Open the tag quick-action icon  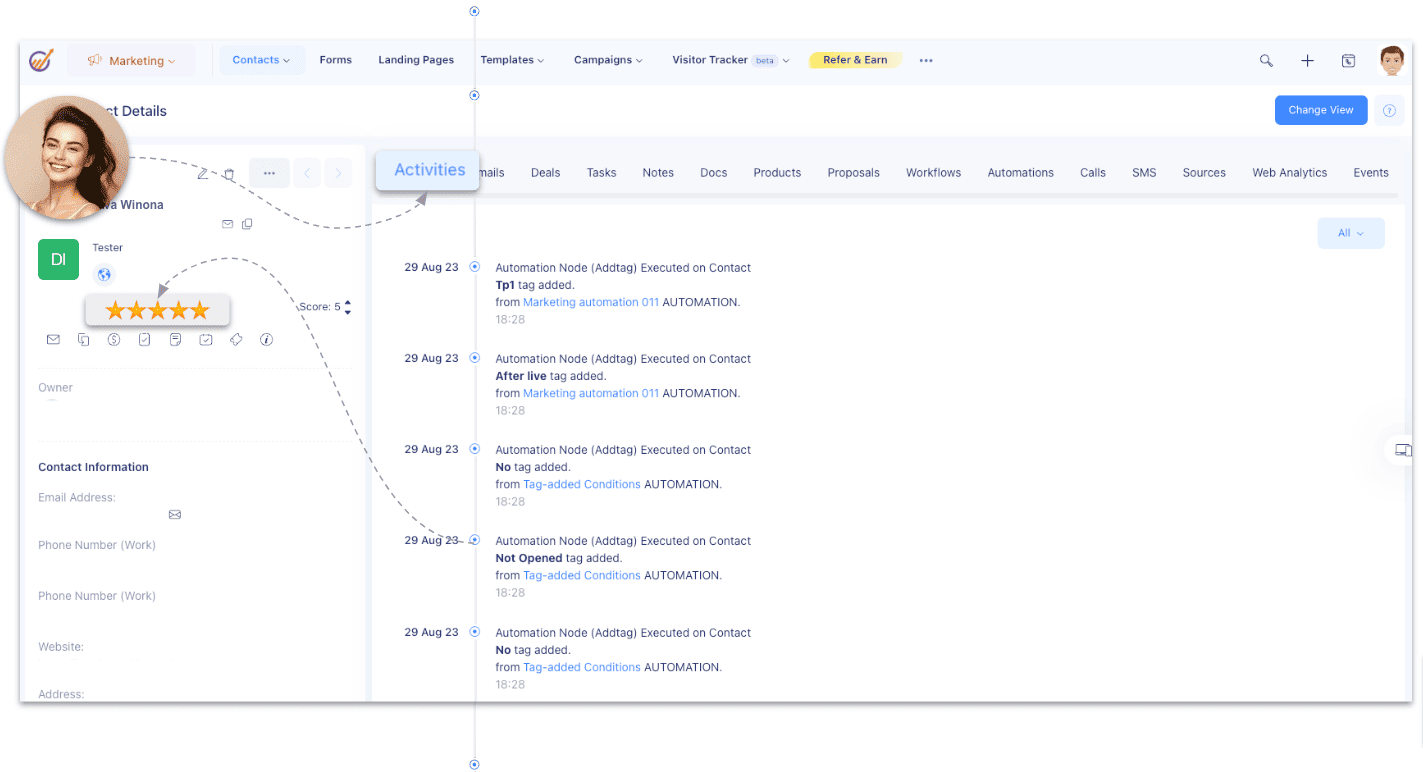236,339
